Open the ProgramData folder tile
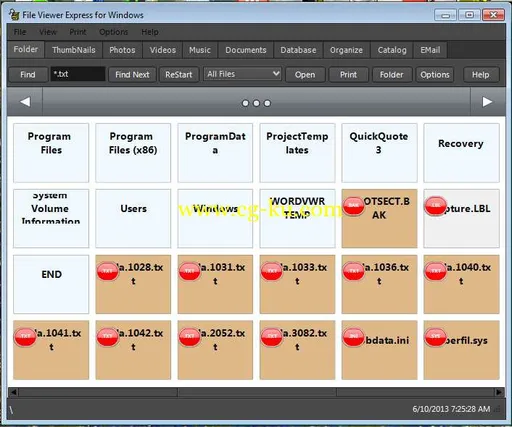512x427 pixels. (x=215, y=153)
